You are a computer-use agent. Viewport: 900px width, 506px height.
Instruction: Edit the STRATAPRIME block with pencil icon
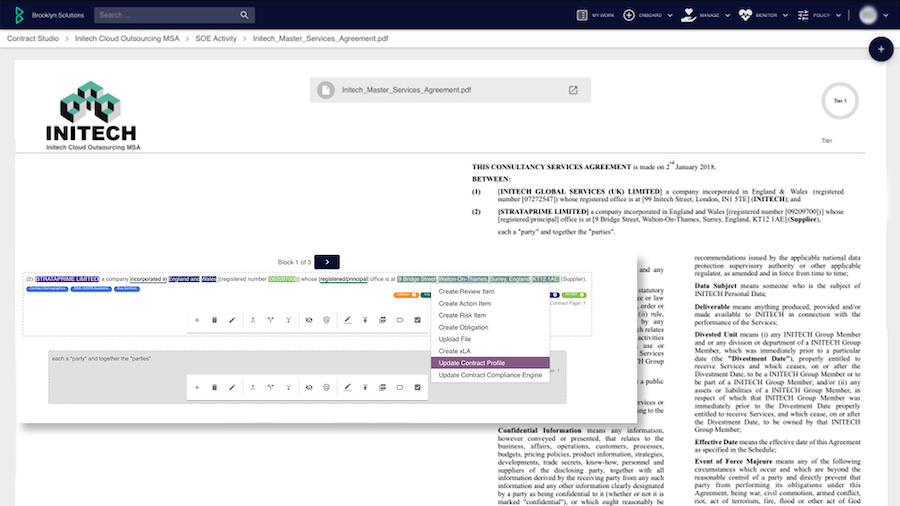(x=232, y=320)
